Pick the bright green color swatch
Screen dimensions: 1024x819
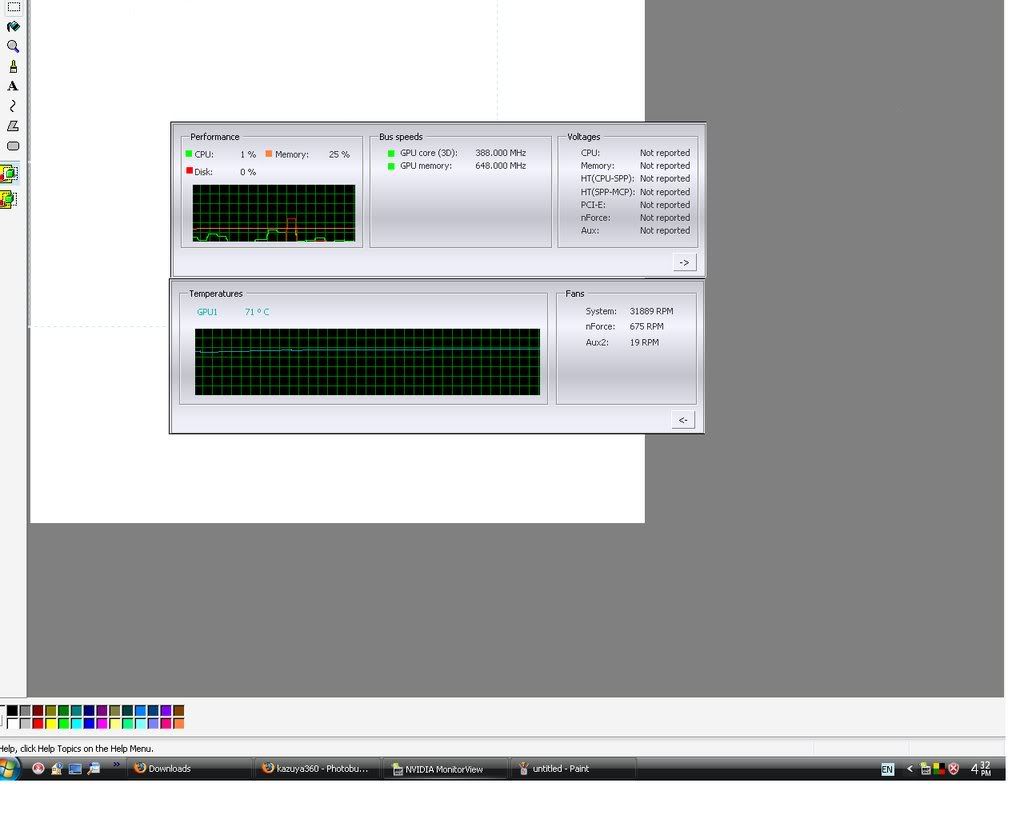(x=63, y=723)
